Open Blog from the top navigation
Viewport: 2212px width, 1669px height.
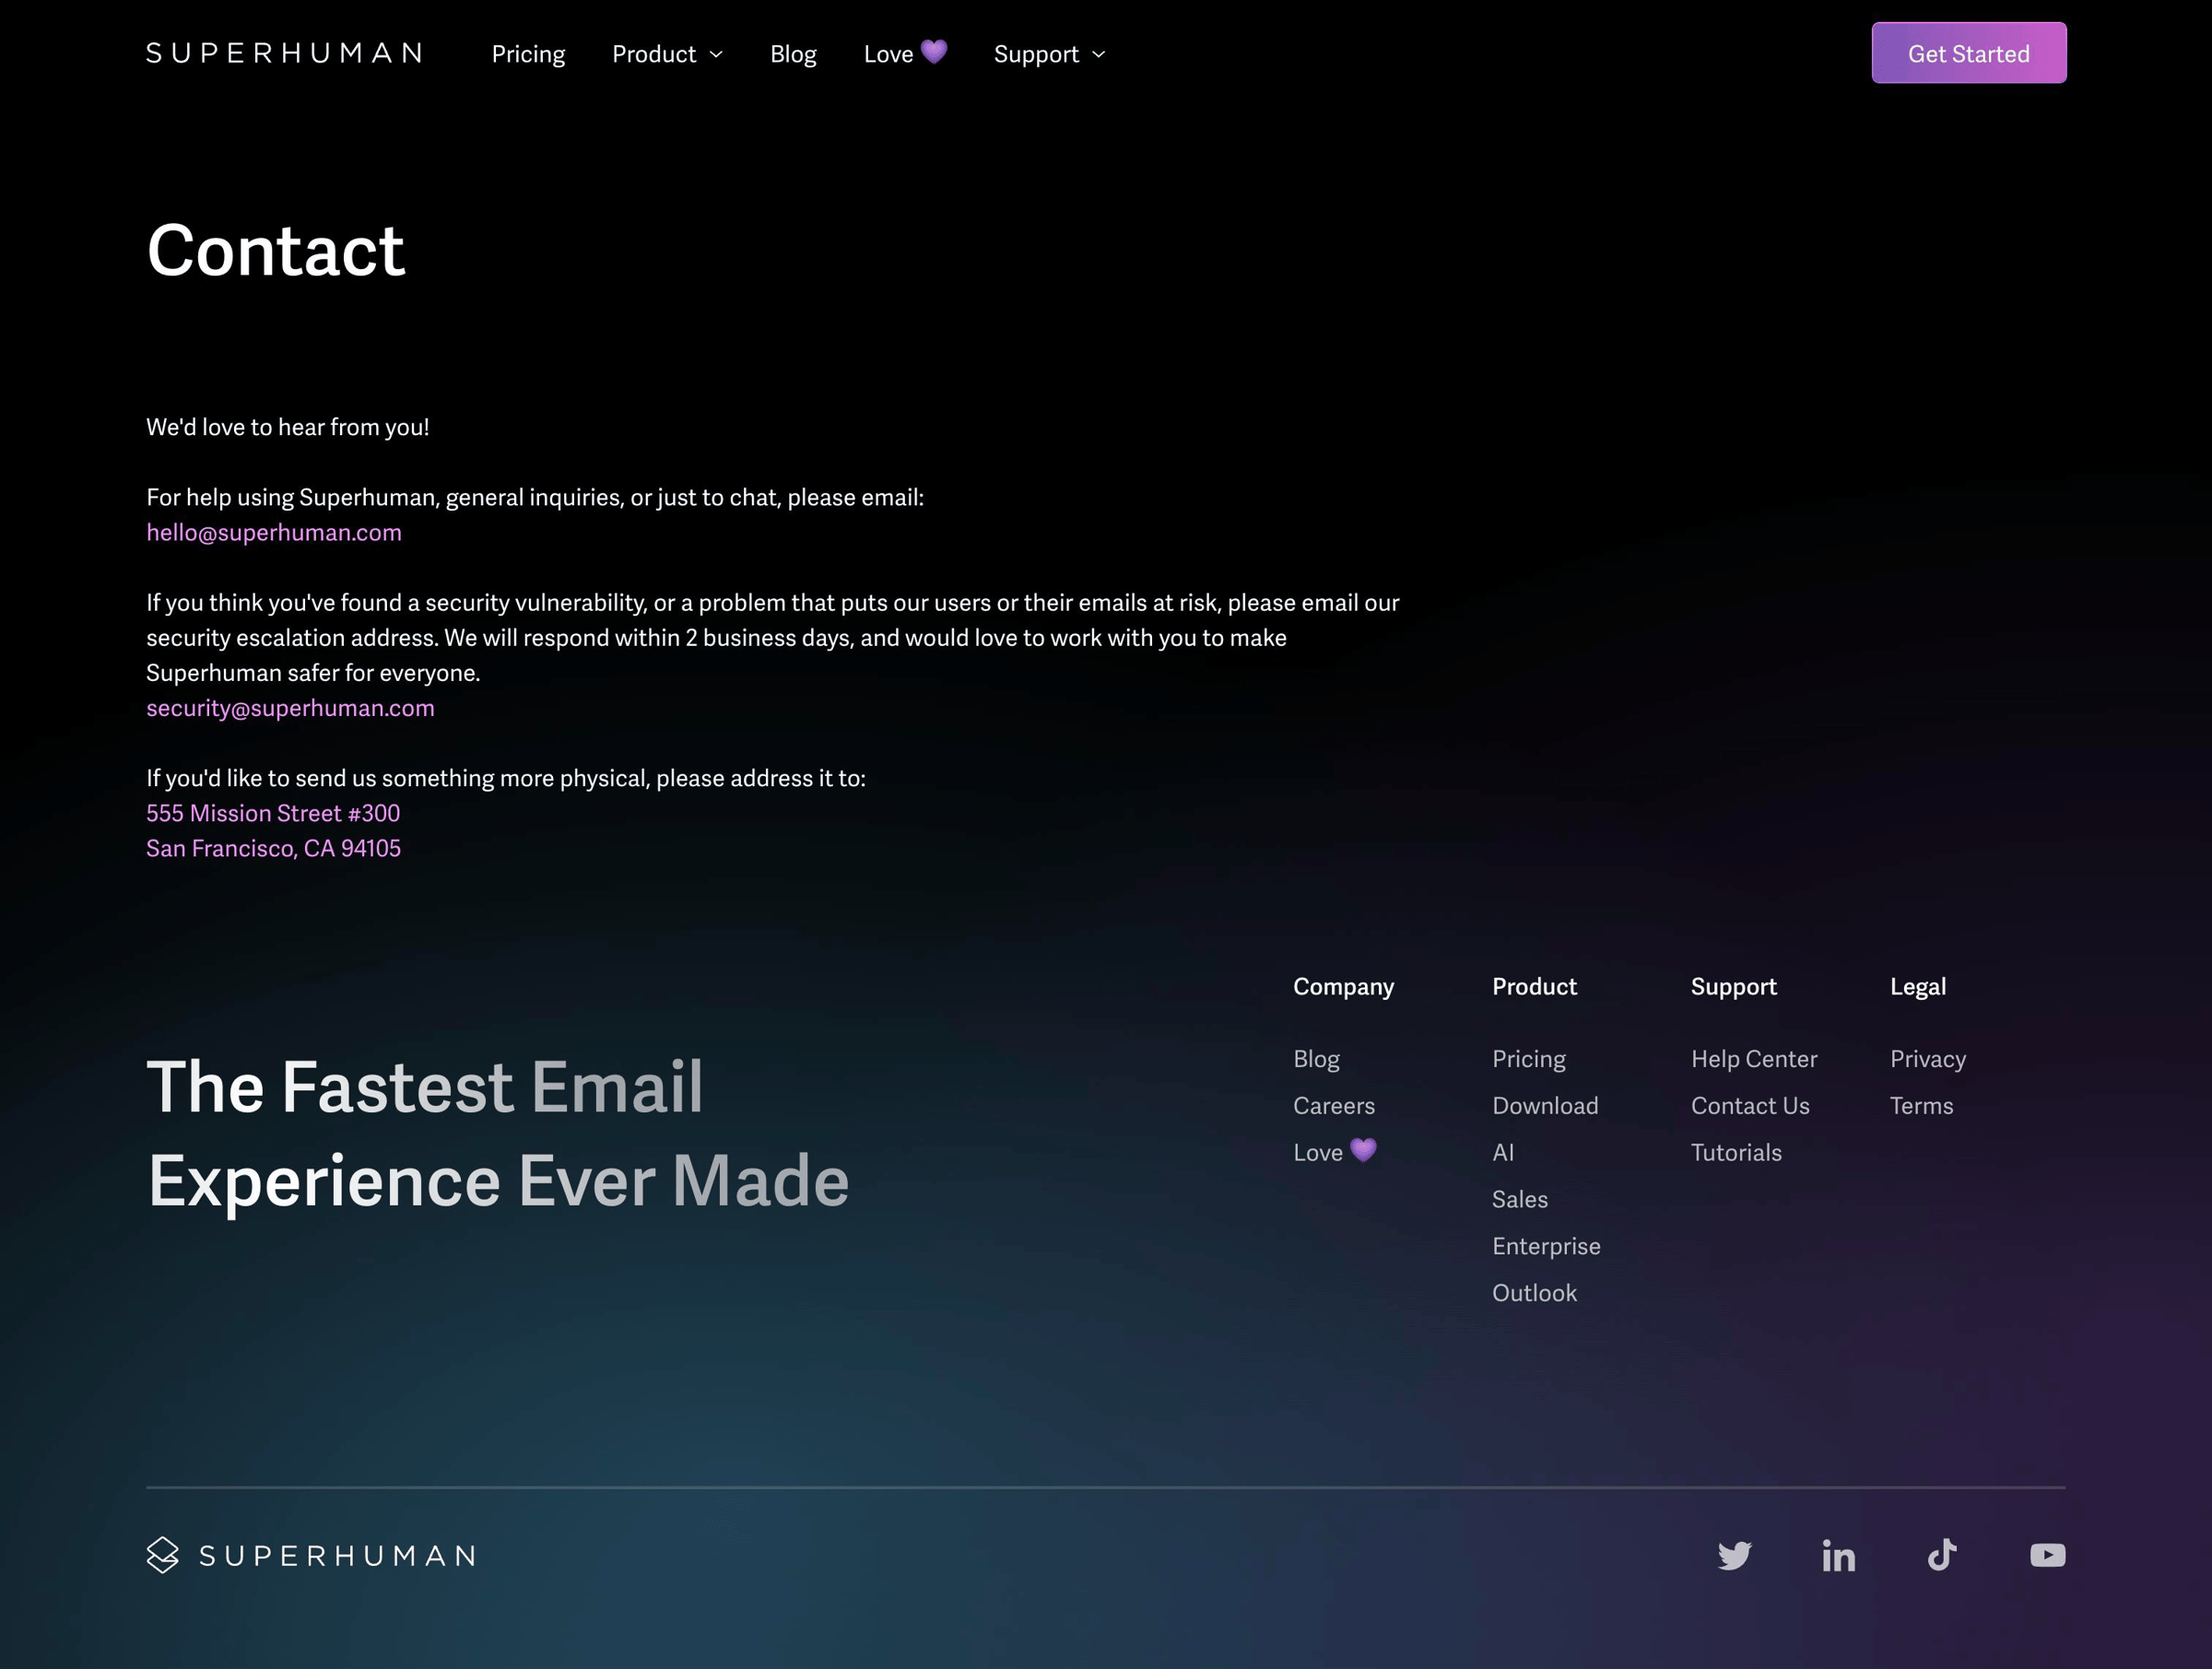tap(793, 54)
